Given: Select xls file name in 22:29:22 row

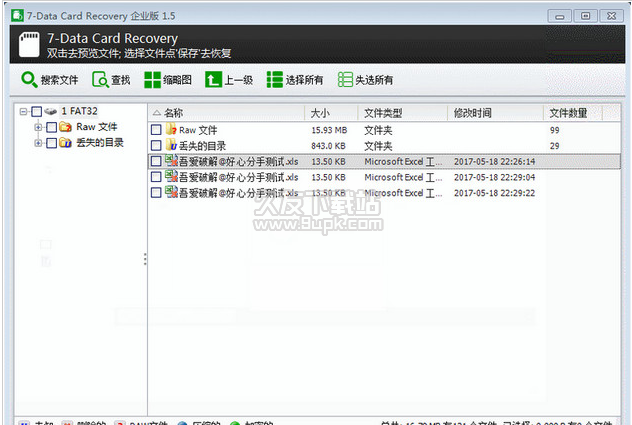Looking at the screenshot, I should click(238, 193).
